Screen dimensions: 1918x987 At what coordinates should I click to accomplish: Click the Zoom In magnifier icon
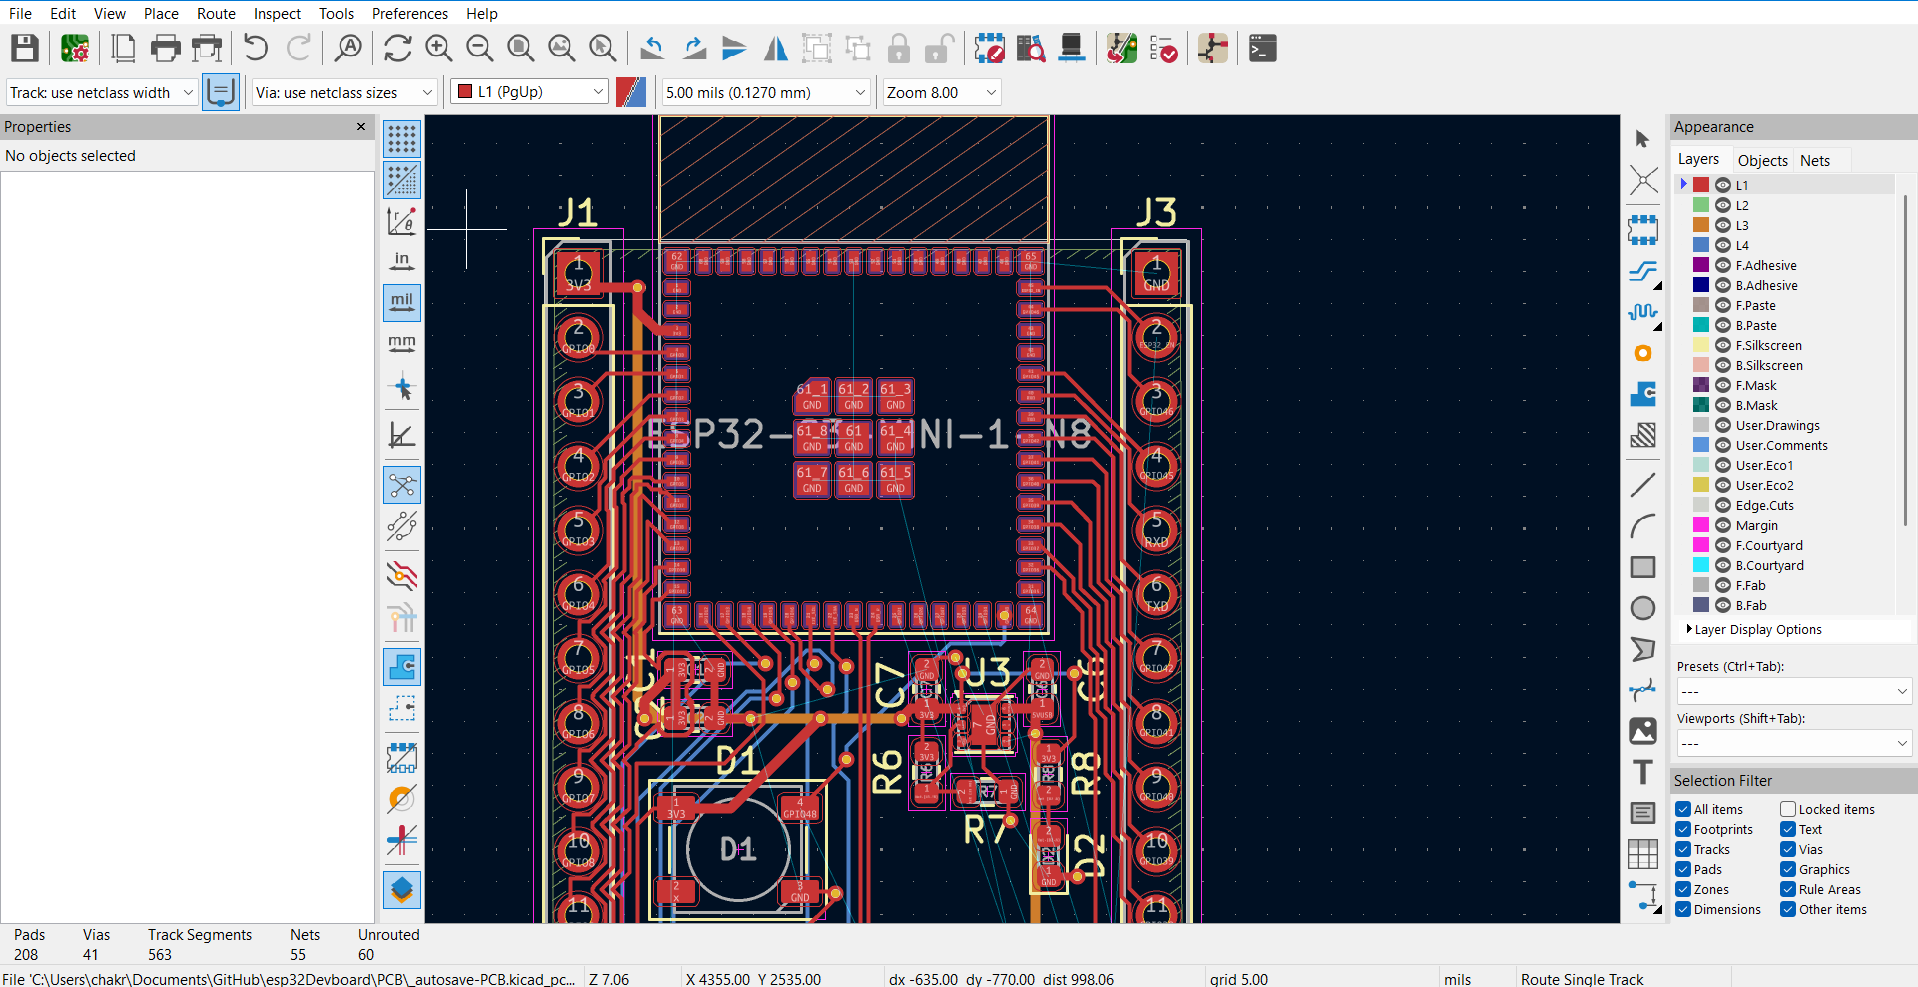point(438,48)
